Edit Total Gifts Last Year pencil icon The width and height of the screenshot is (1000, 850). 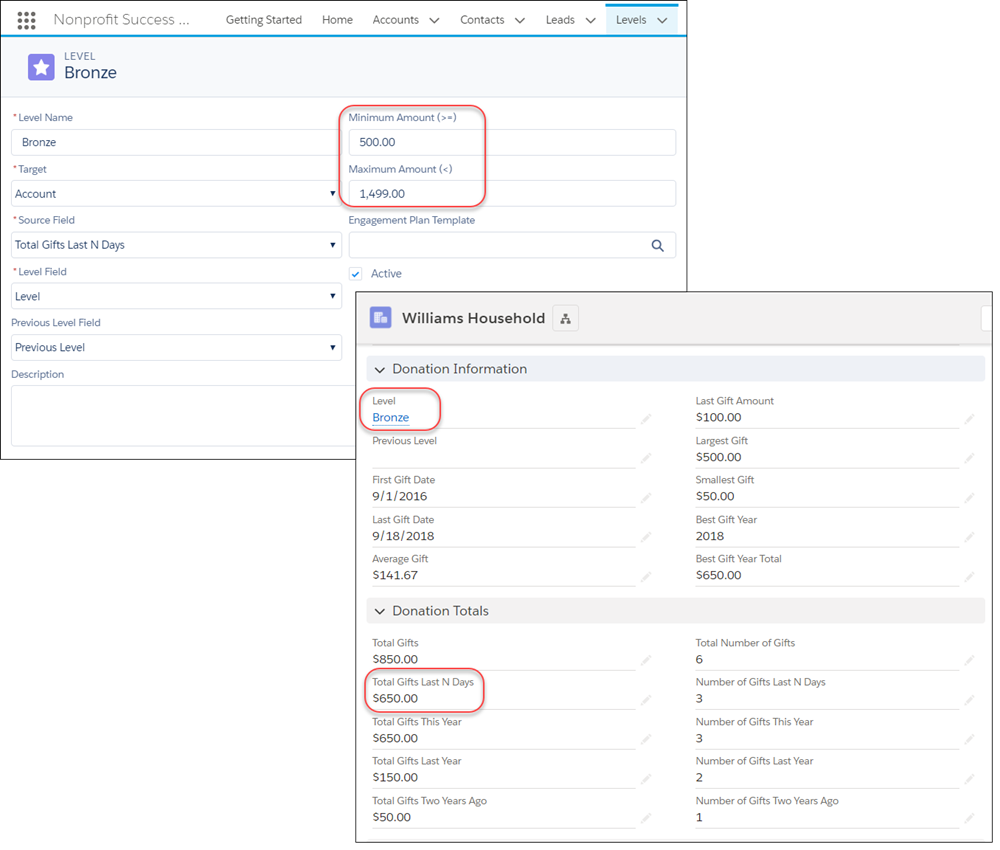click(x=645, y=778)
